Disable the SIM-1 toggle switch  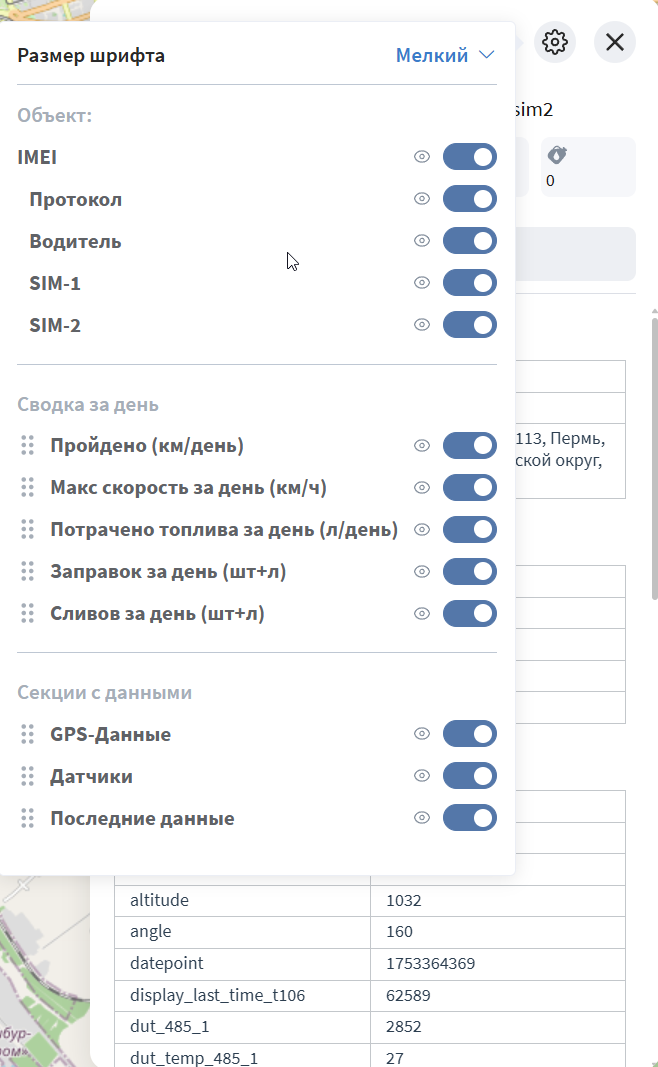[469, 283]
